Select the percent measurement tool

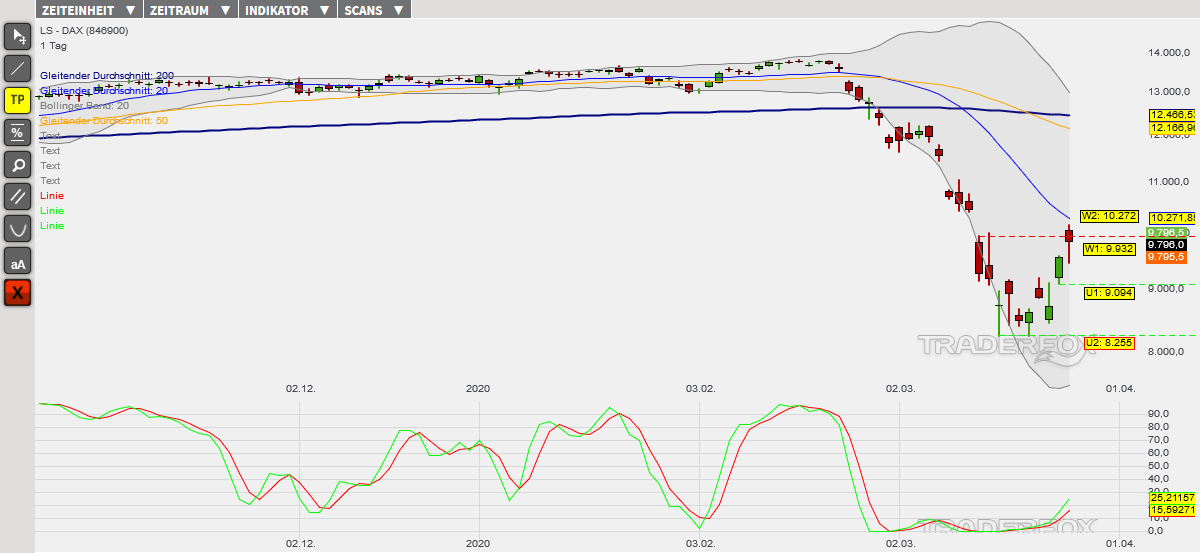[17, 133]
